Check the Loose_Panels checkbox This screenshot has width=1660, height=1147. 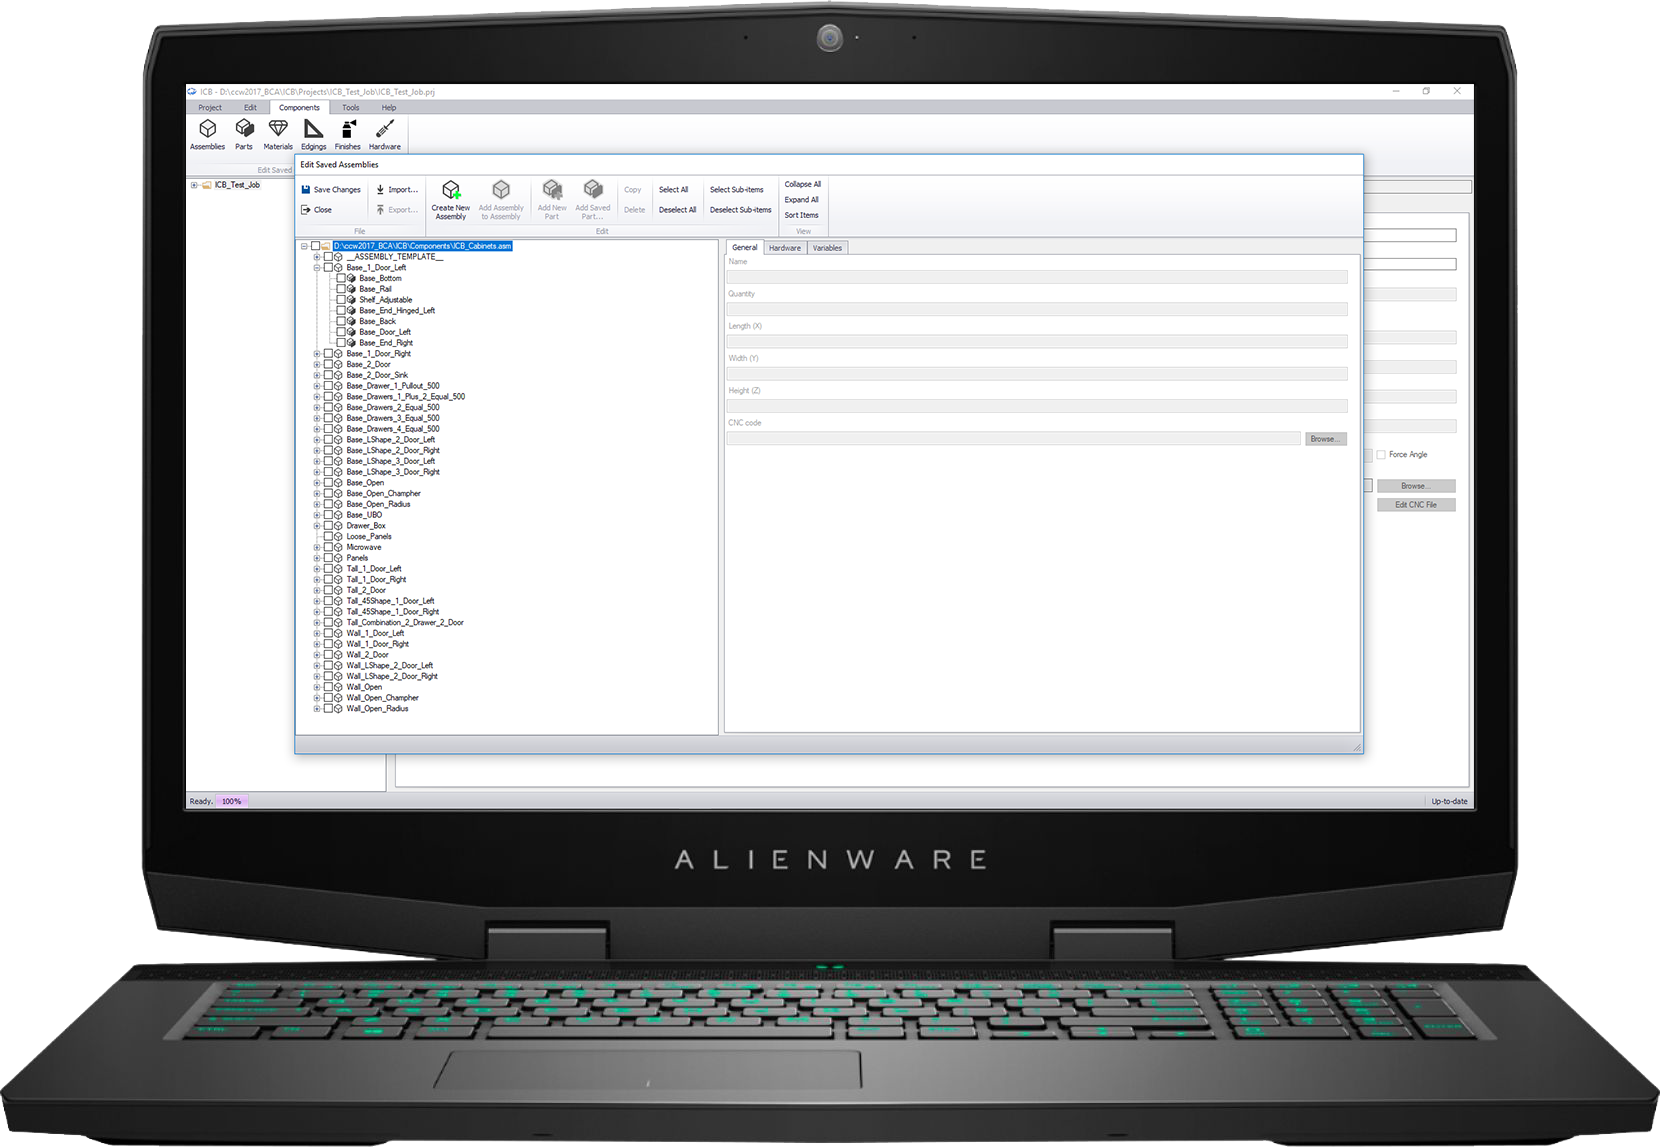(x=328, y=537)
